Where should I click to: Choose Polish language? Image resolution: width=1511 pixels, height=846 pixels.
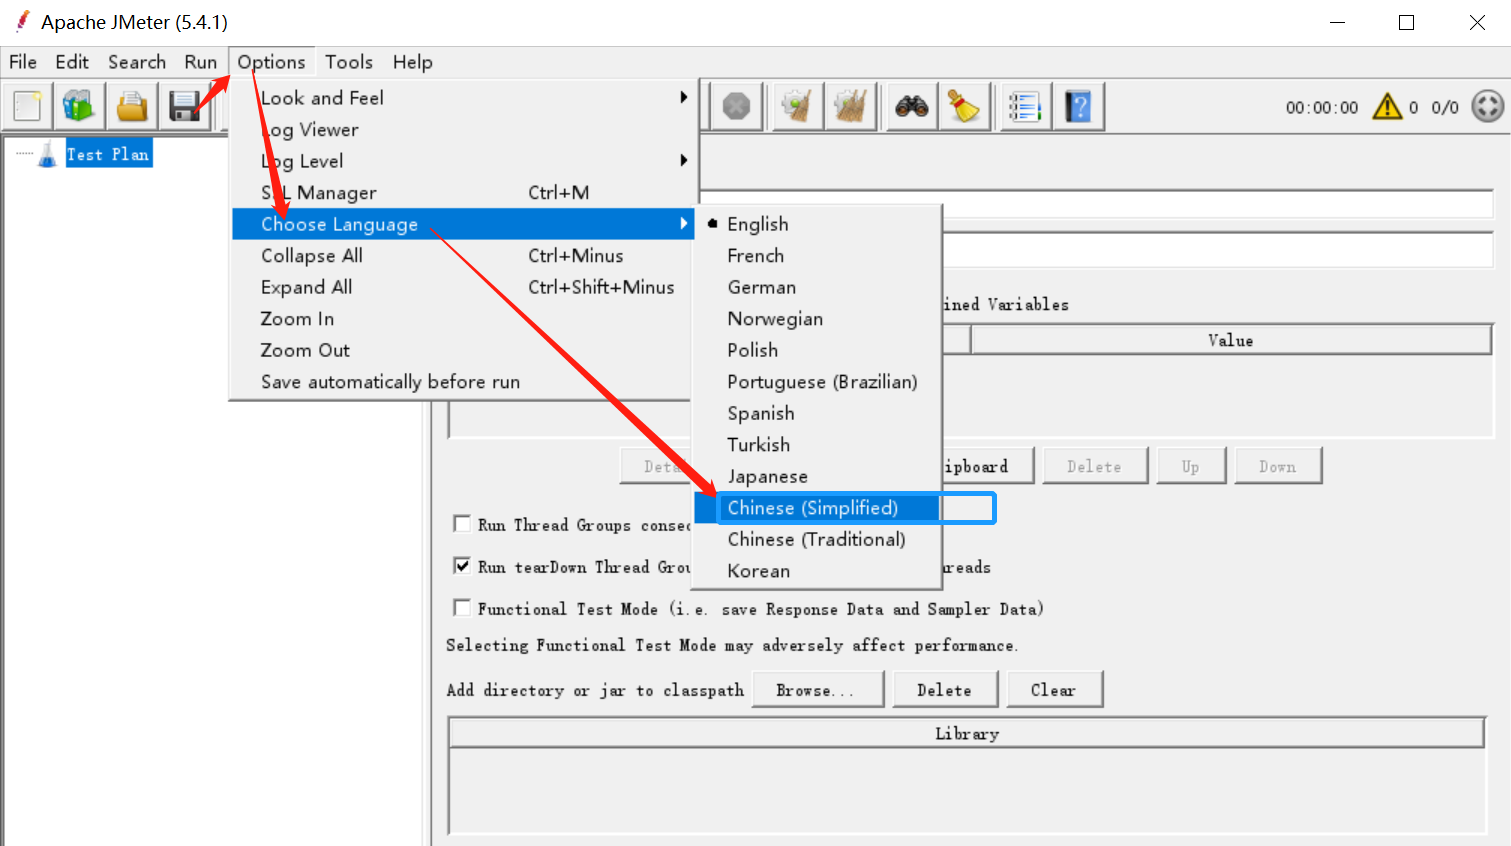(x=818, y=350)
